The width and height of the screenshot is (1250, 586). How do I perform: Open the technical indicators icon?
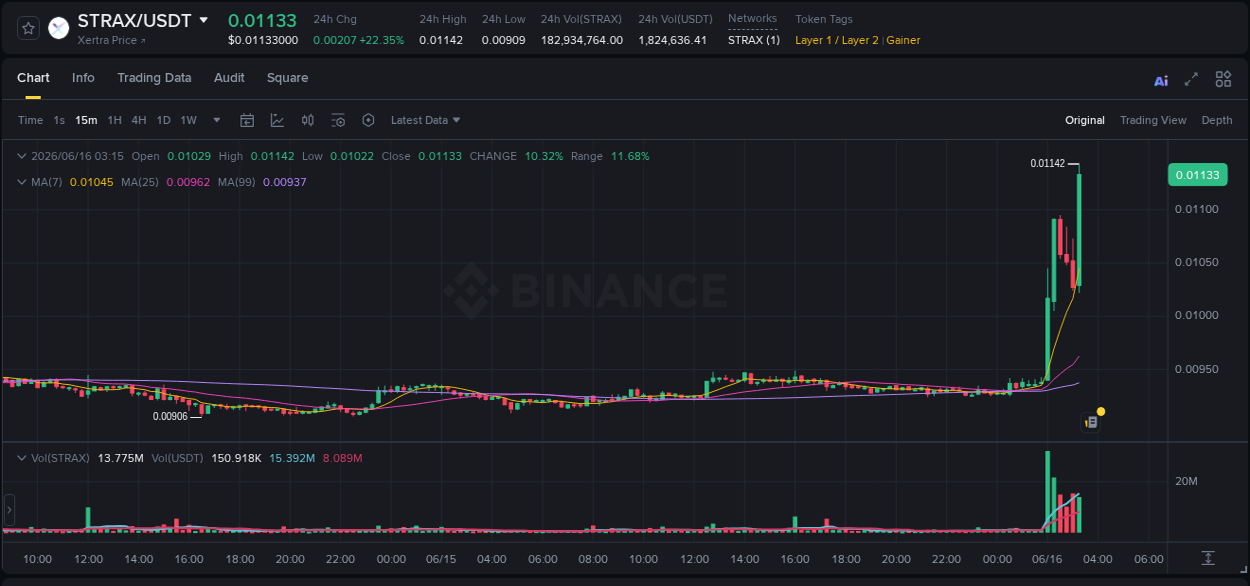pos(277,120)
